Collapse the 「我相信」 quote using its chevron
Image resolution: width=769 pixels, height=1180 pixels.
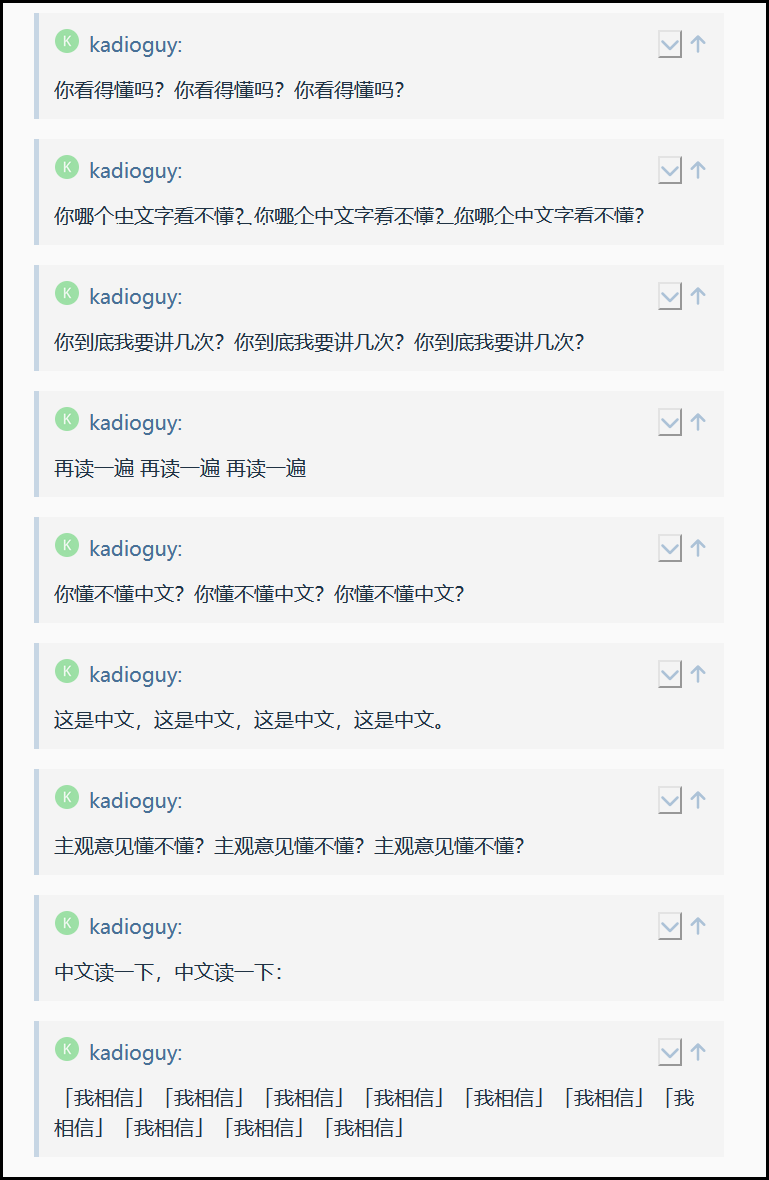click(x=670, y=1053)
